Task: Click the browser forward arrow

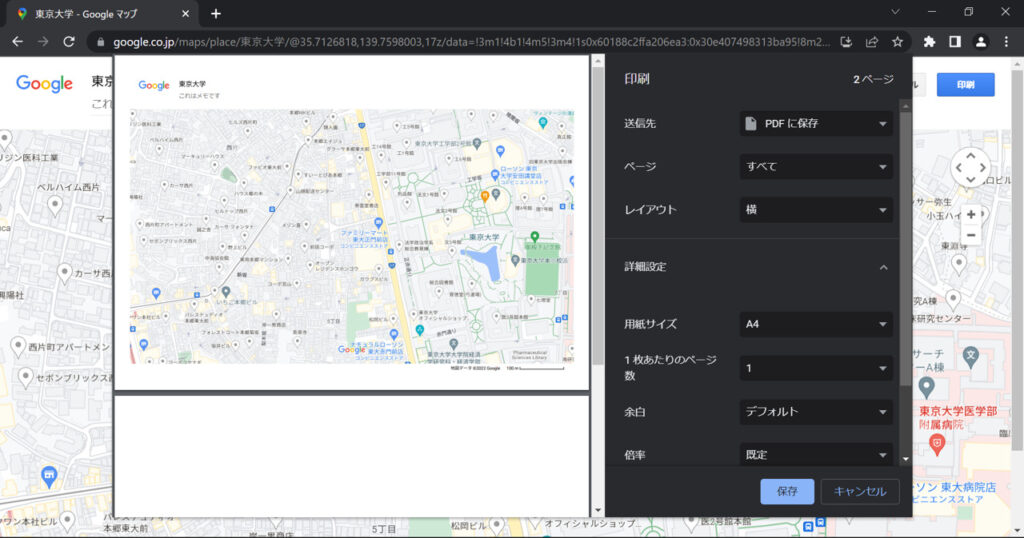Action: pos(43,42)
